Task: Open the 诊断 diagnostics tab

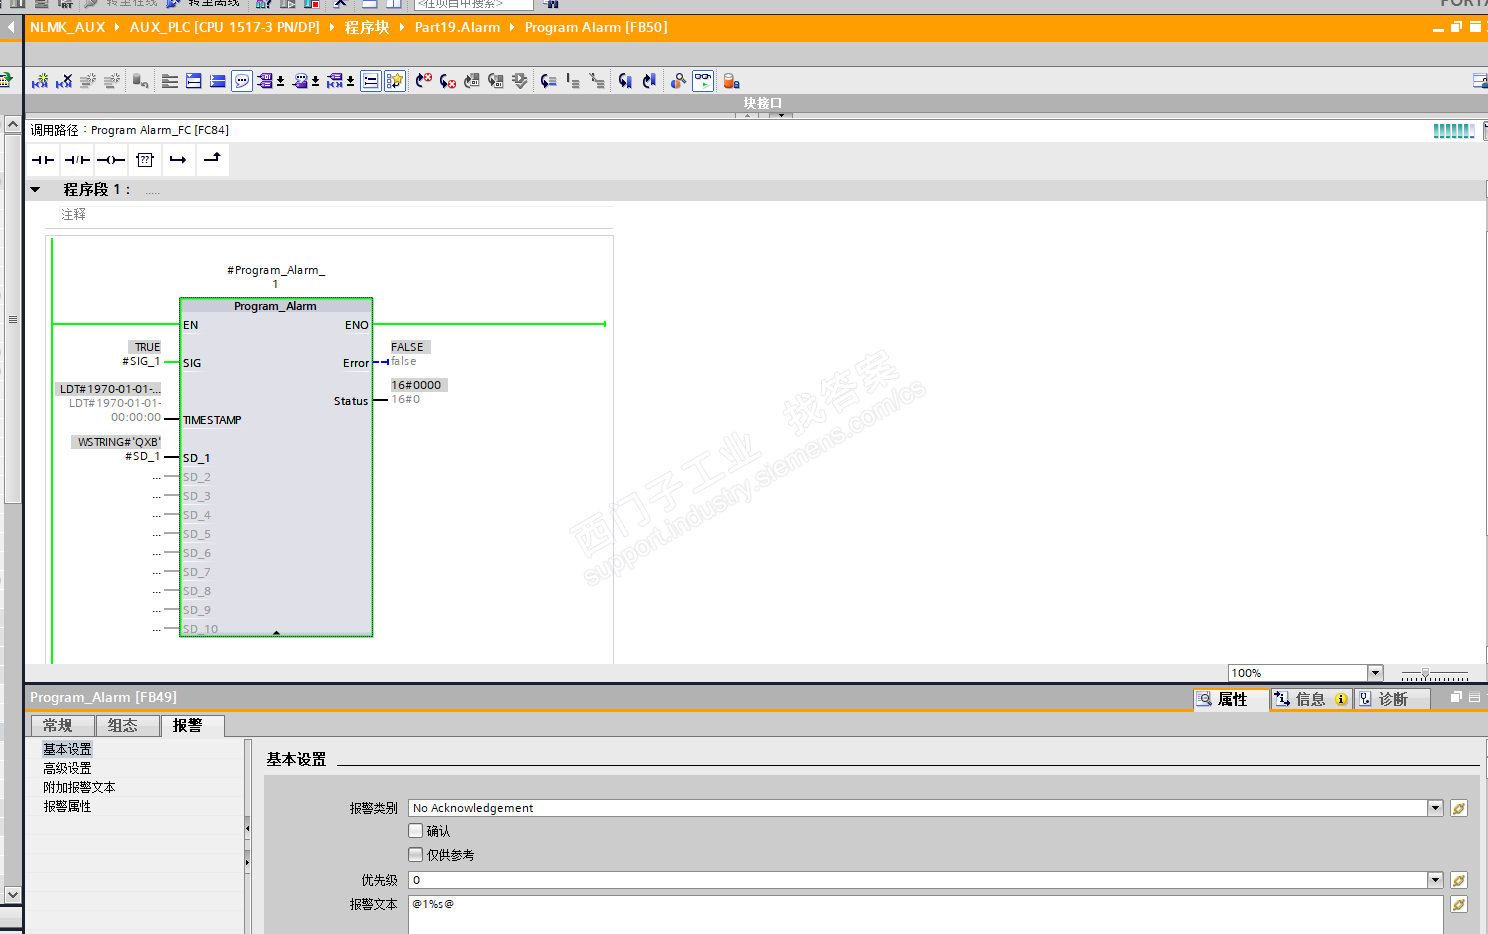Action: point(1392,699)
